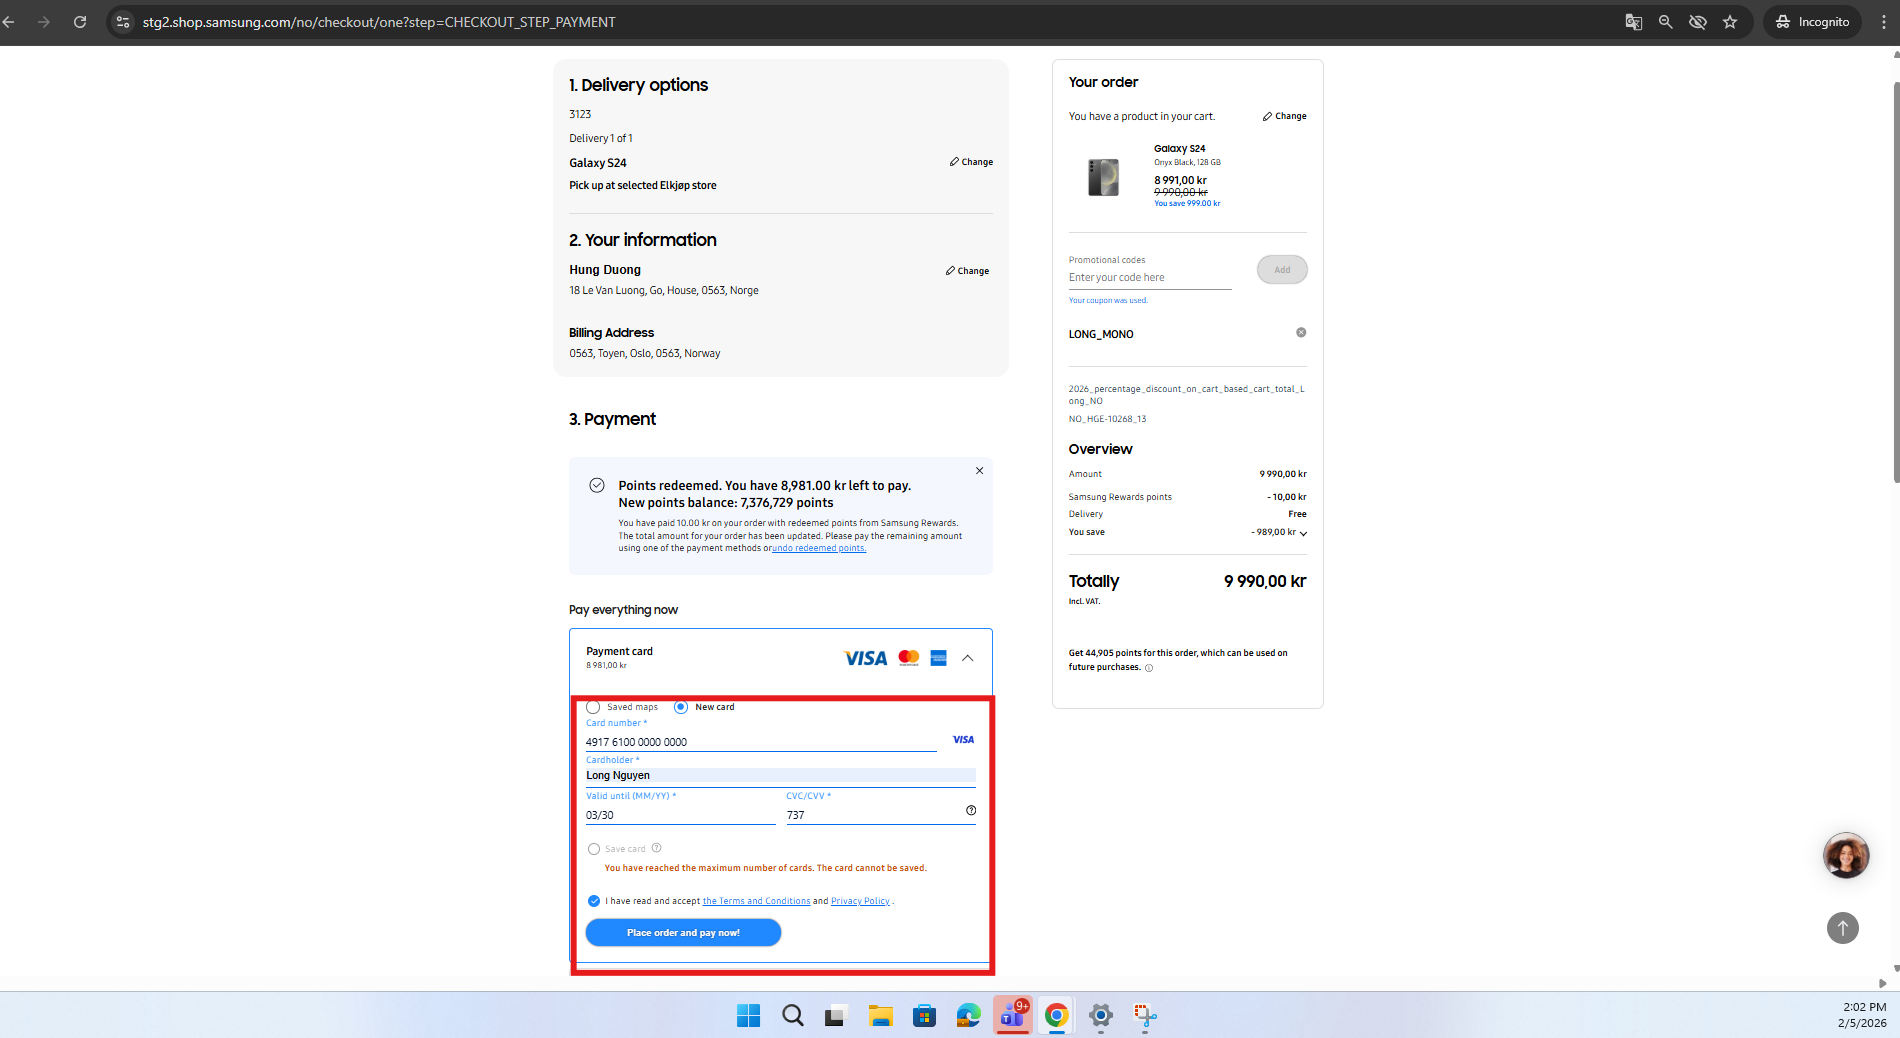Open site information icon in address bar

(122, 22)
